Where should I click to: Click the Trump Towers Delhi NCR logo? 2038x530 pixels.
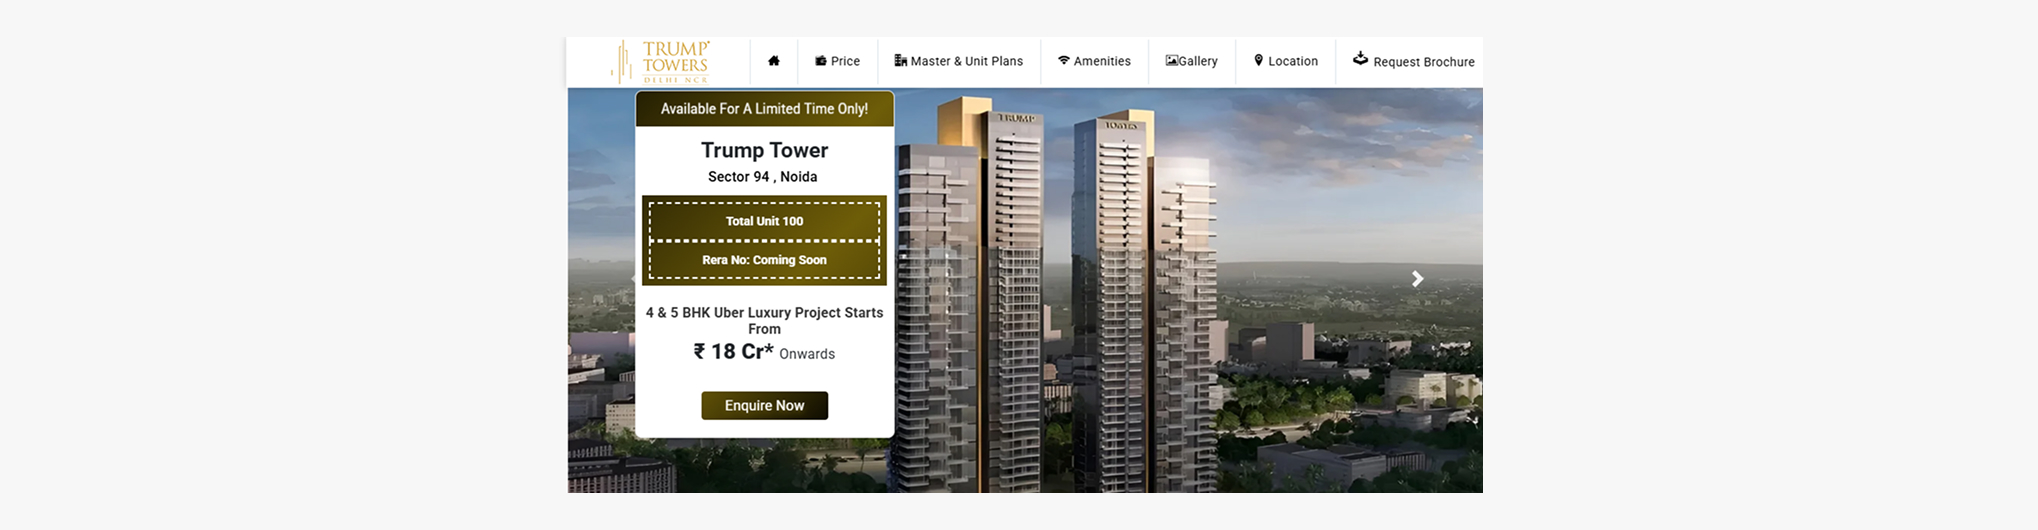[x=661, y=62]
